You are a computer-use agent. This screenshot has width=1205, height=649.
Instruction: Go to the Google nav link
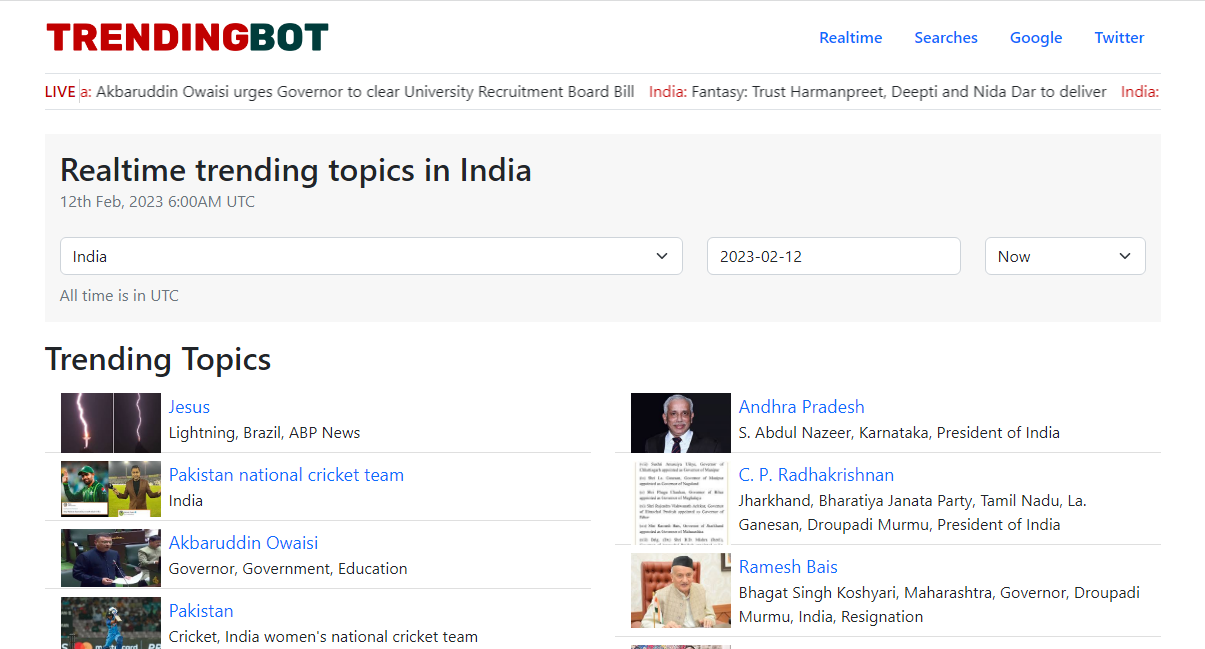pyautogui.click(x=1036, y=38)
